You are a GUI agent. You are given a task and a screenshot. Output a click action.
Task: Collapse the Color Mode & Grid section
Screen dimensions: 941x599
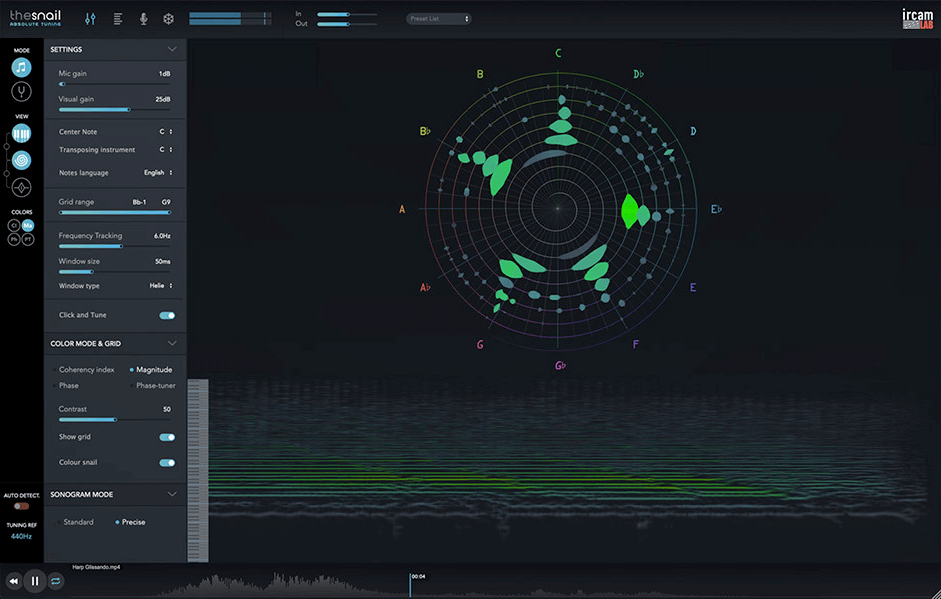pyautogui.click(x=172, y=343)
